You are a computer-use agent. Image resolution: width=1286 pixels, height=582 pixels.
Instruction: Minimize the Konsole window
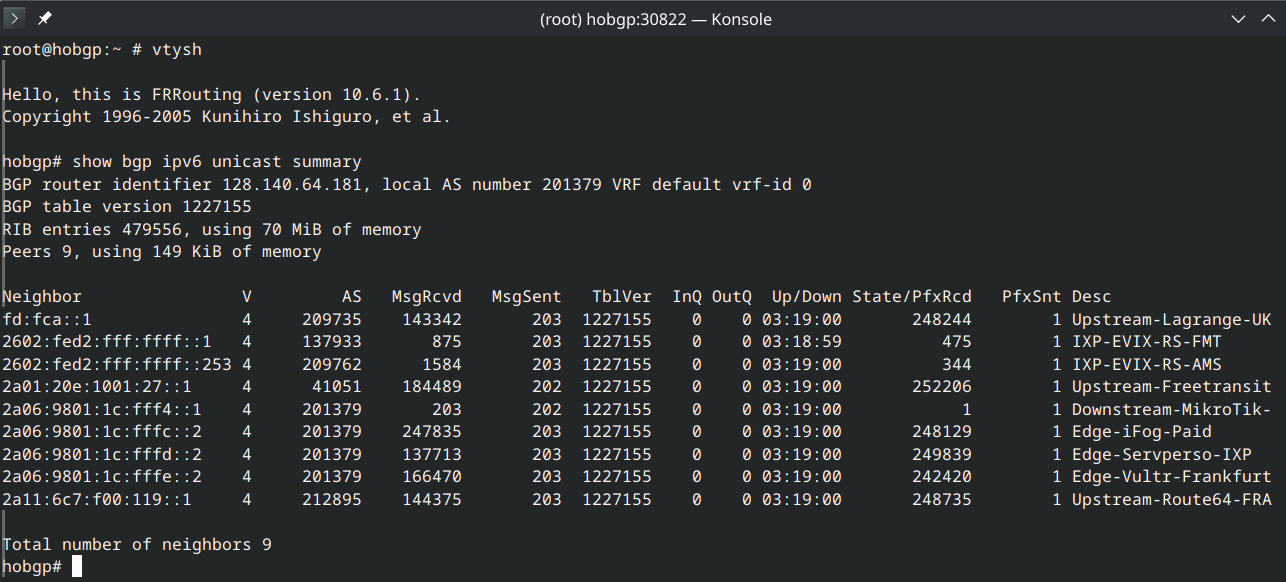tap(1238, 19)
